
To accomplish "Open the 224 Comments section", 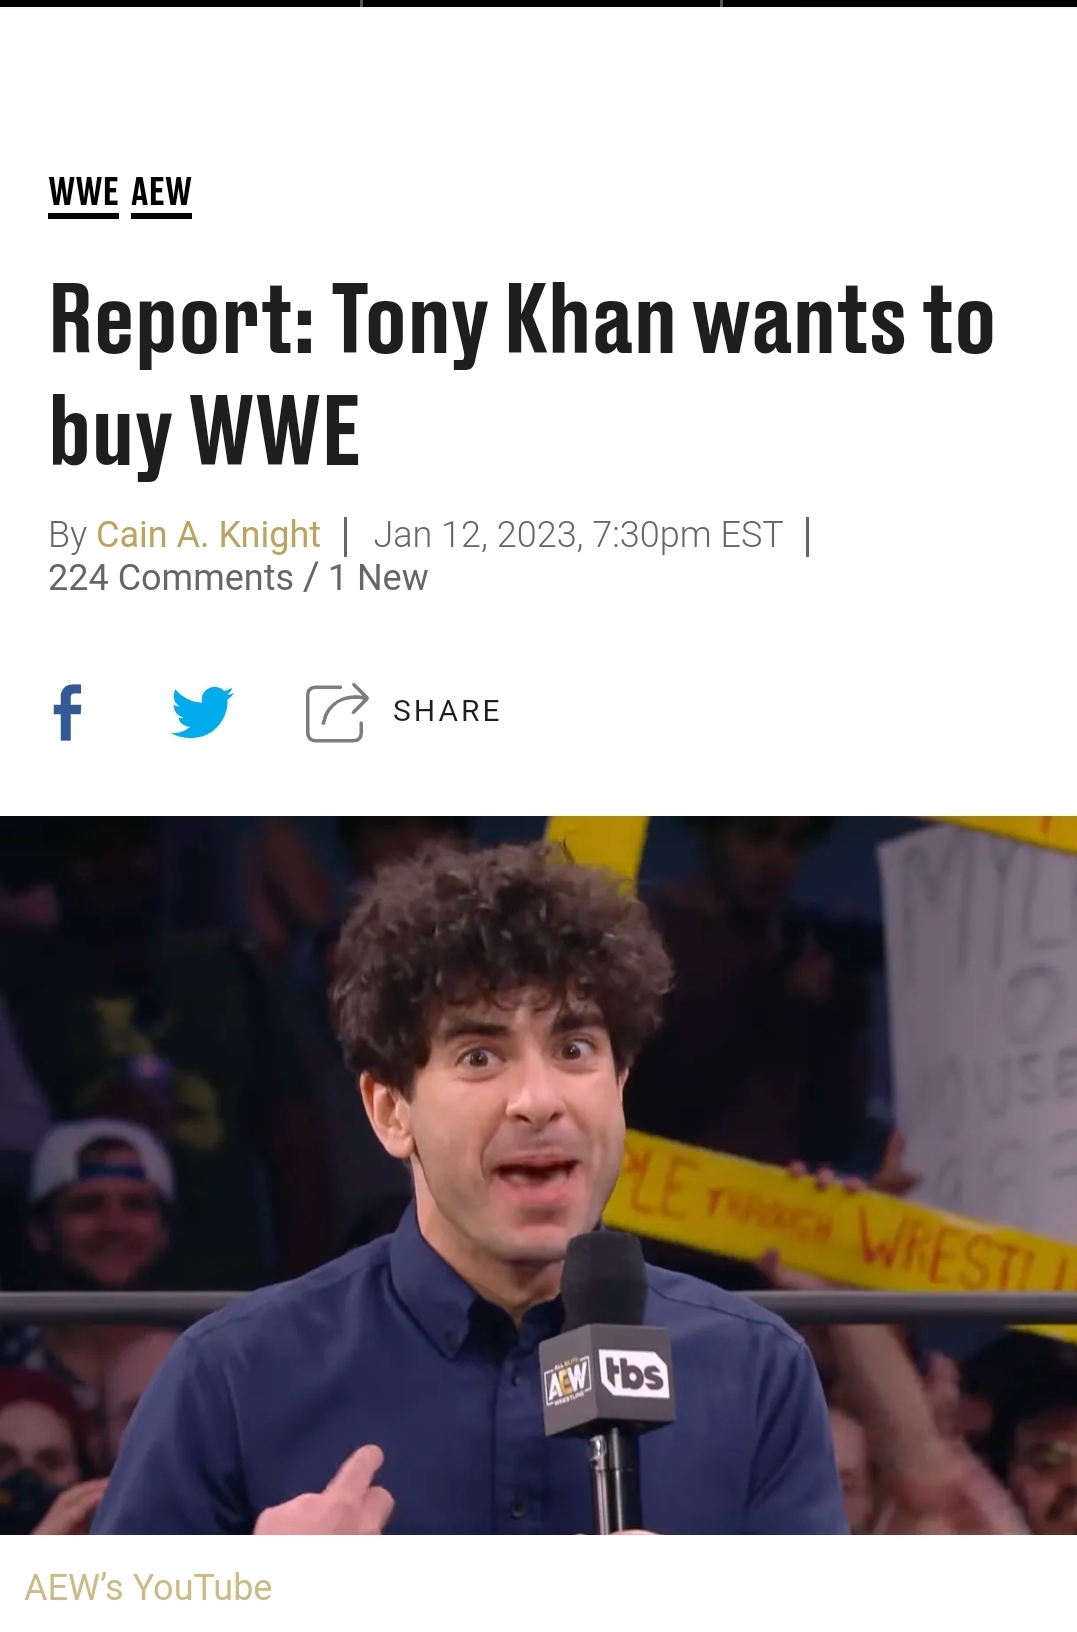I will [171, 578].
